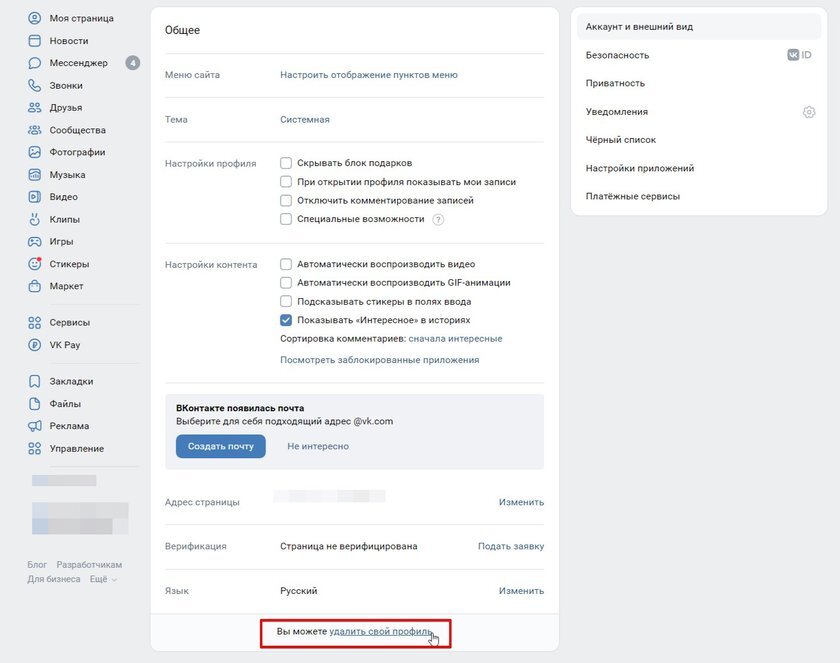Viewport: 840px width, 663px height.
Task: Open the Games controller icon
Action: pyautogui.click(x=34, y=242)
